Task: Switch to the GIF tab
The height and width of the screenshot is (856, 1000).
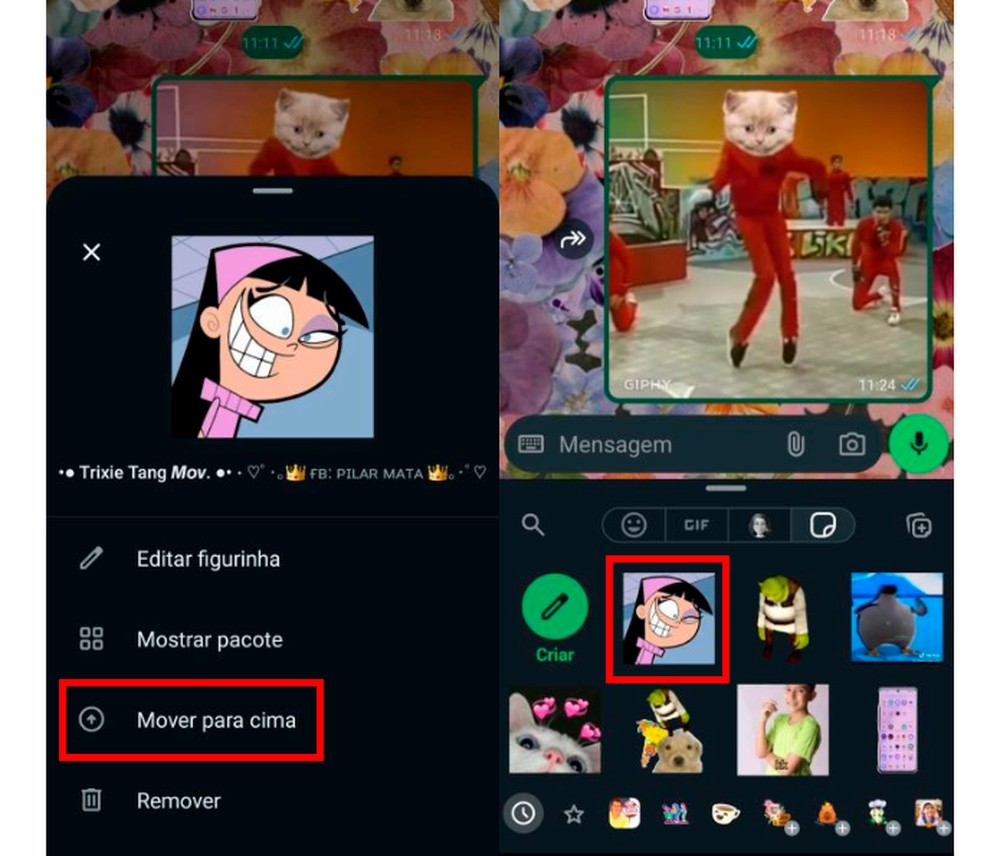Action: pos(696,526)
